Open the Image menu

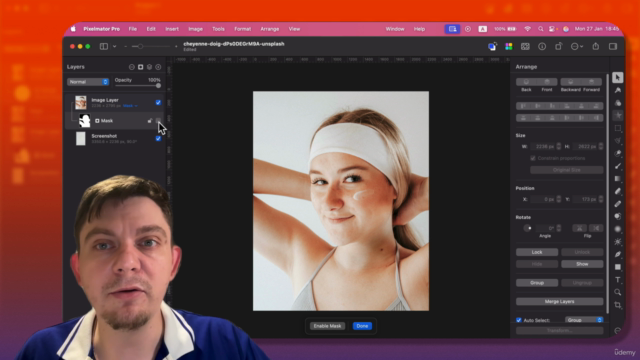(196, 29)
